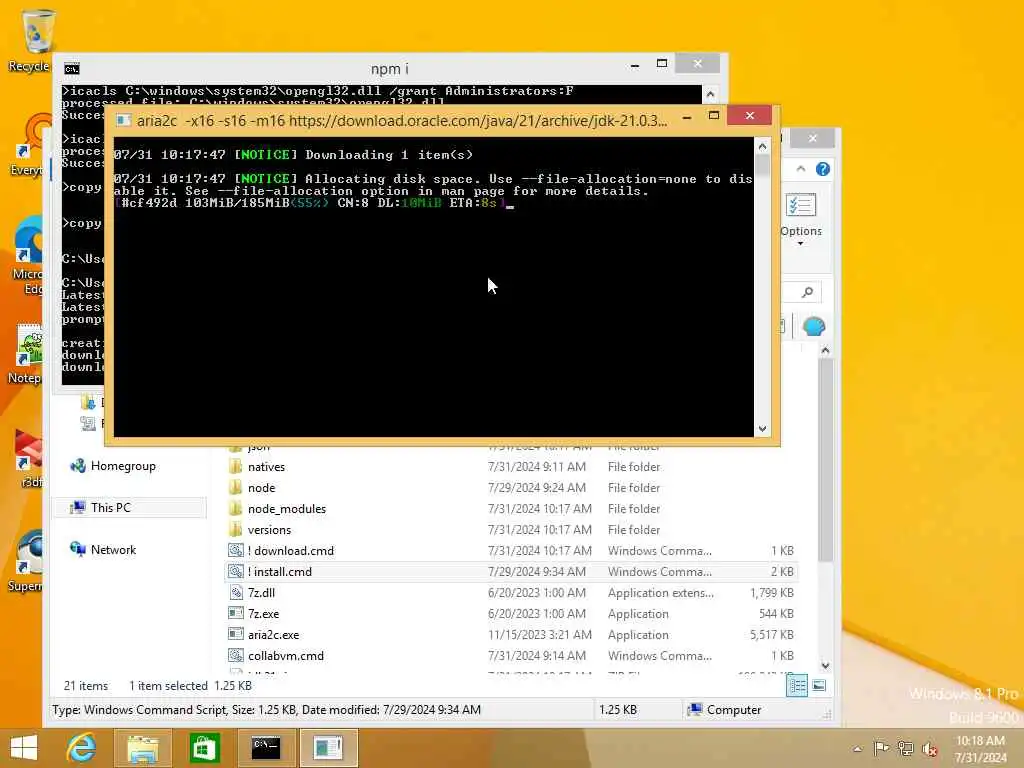Select the node folder row

tap(511, 488)
